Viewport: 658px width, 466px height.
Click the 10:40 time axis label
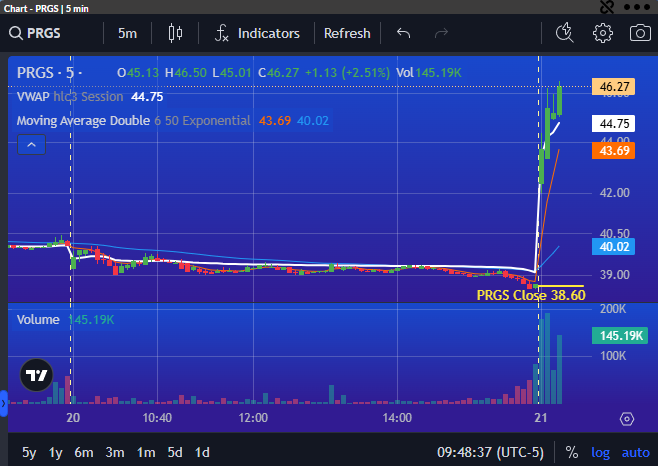coord(157,418)
